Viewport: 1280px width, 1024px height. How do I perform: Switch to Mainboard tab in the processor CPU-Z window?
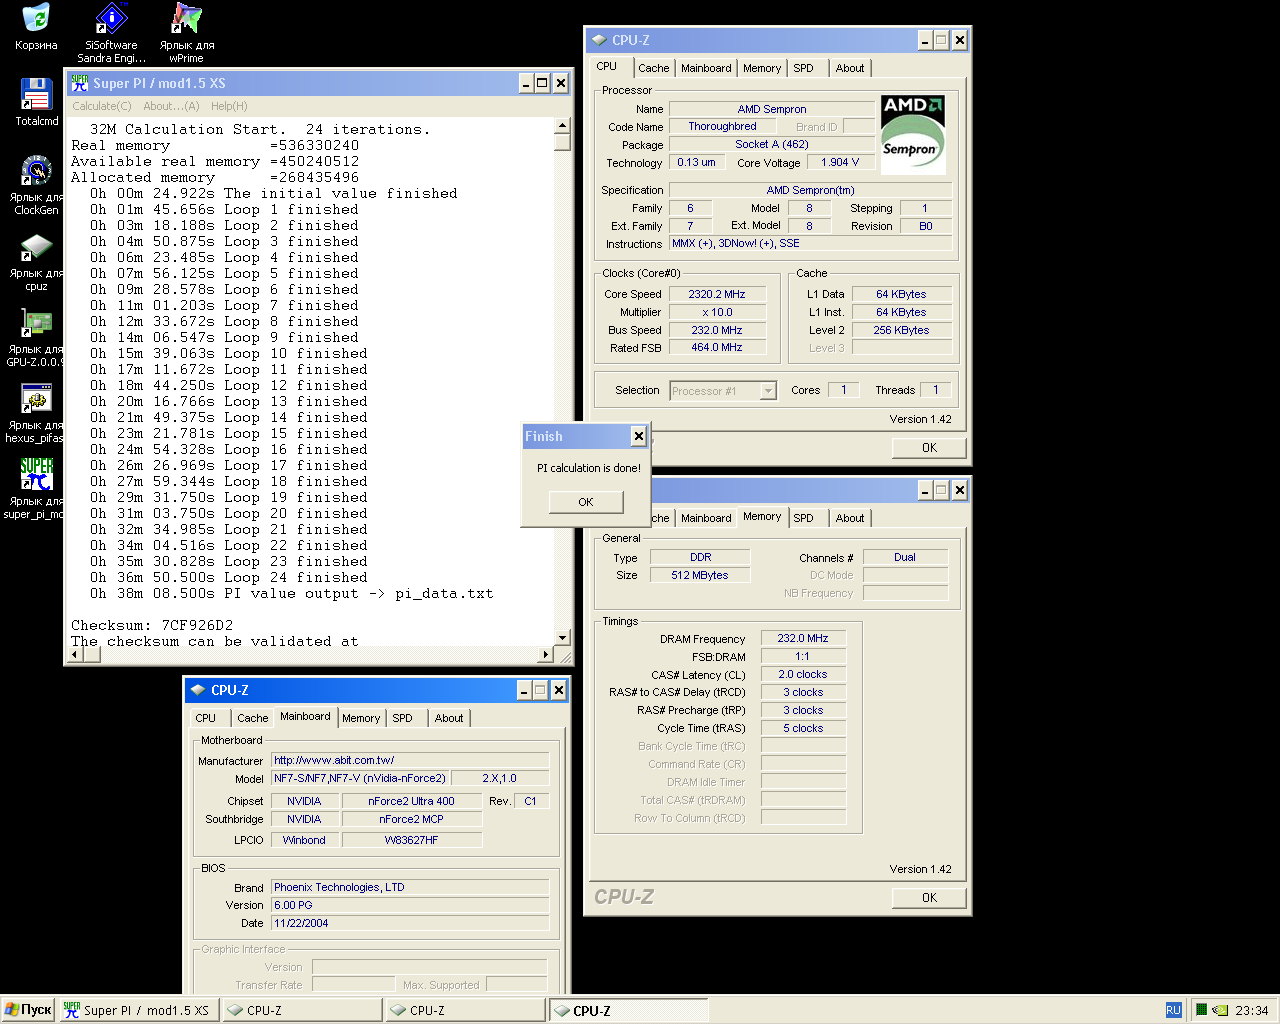[x=706, y=68]
